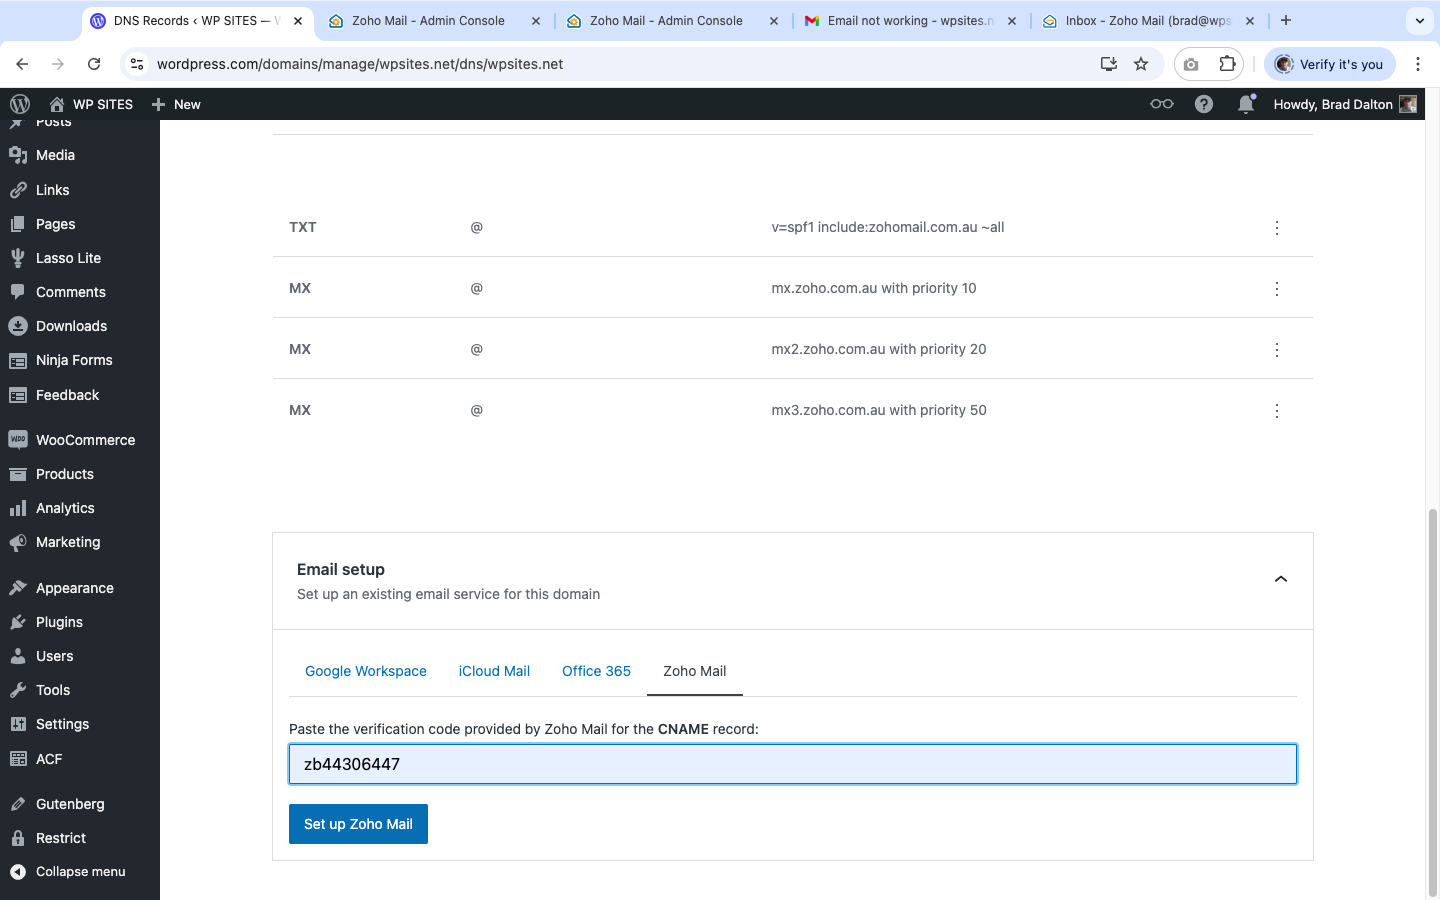Switch to the Inbox - Zoho Mail browser tab
This screenshot has height=900, width=1440.
click(1146, 21)
